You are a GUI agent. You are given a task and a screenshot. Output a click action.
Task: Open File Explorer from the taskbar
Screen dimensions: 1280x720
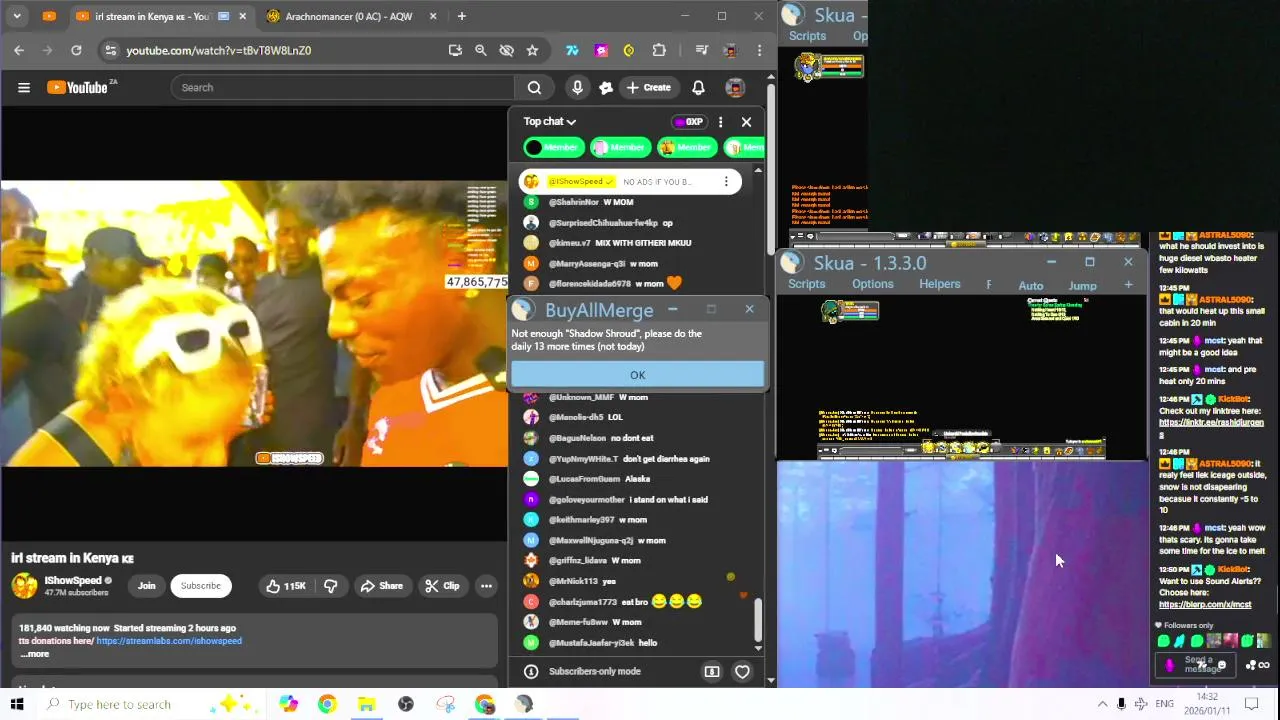pyautogui.click(x=366, y=704)
